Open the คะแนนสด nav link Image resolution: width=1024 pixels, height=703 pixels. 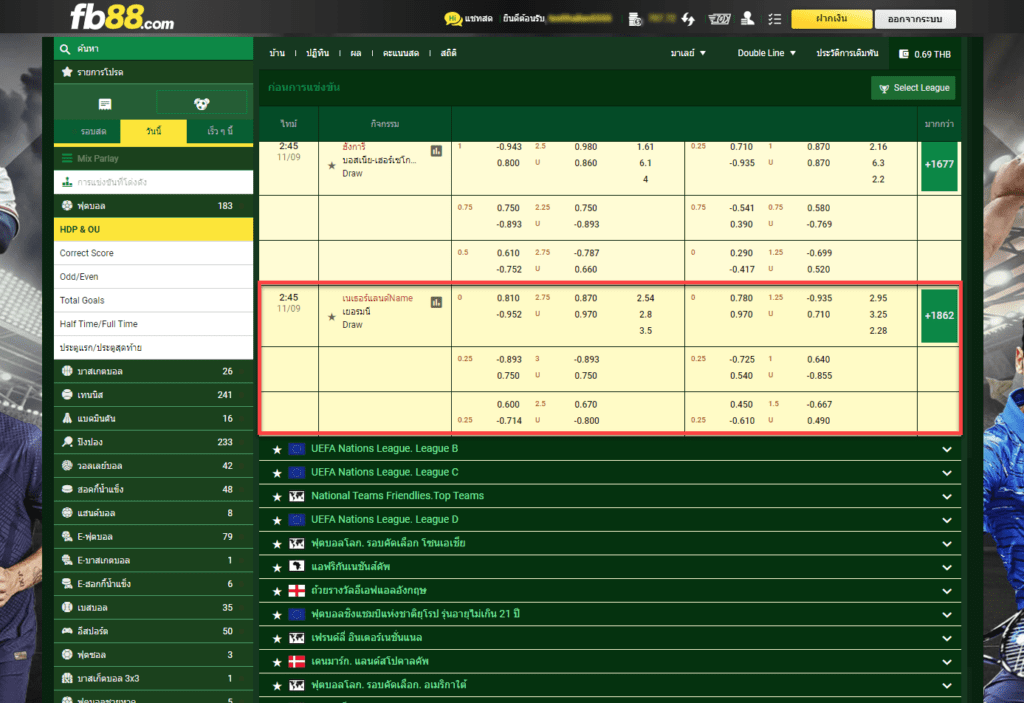pyautogui.click(x=400, y=53)
